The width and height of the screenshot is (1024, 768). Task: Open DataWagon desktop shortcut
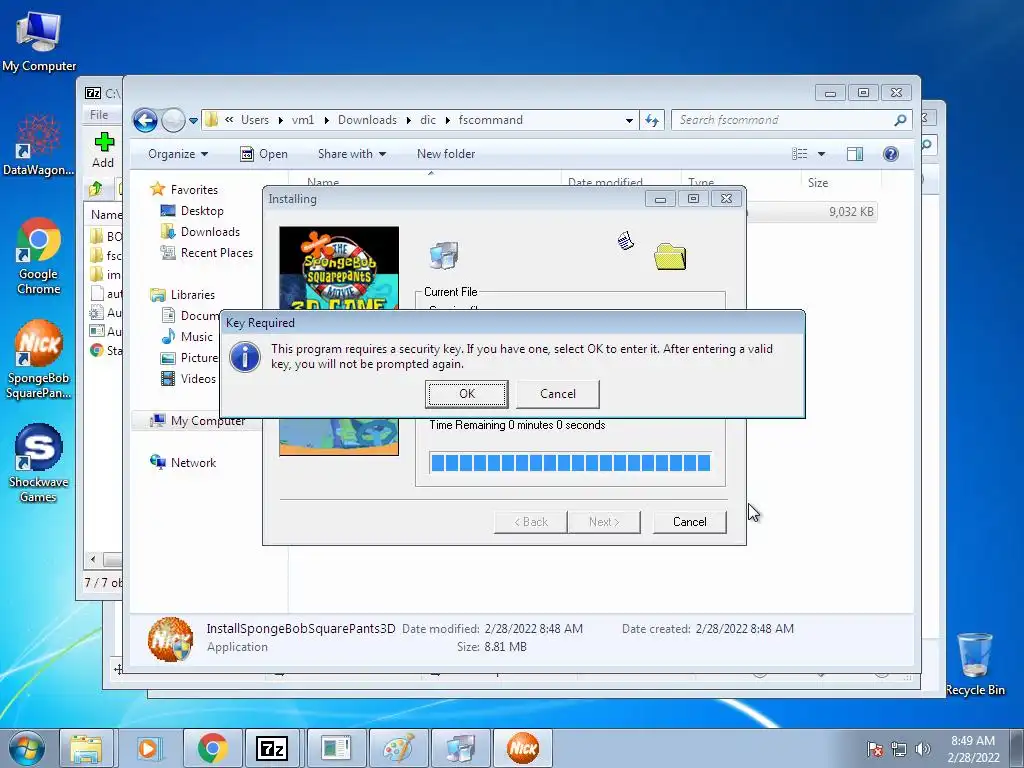[39, 145]
